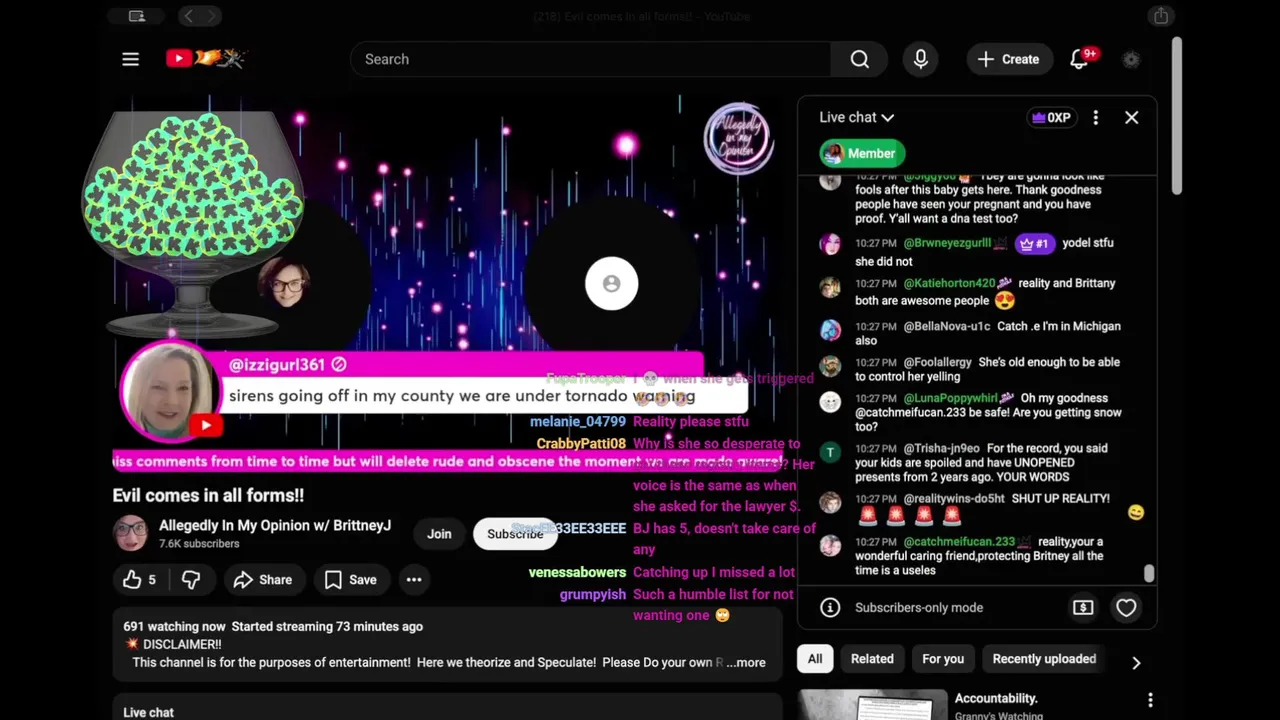This screenshot has width=1280, height=720.
Task: Open the Super Chat dollar icon
Action: (x=1083, y=607)
